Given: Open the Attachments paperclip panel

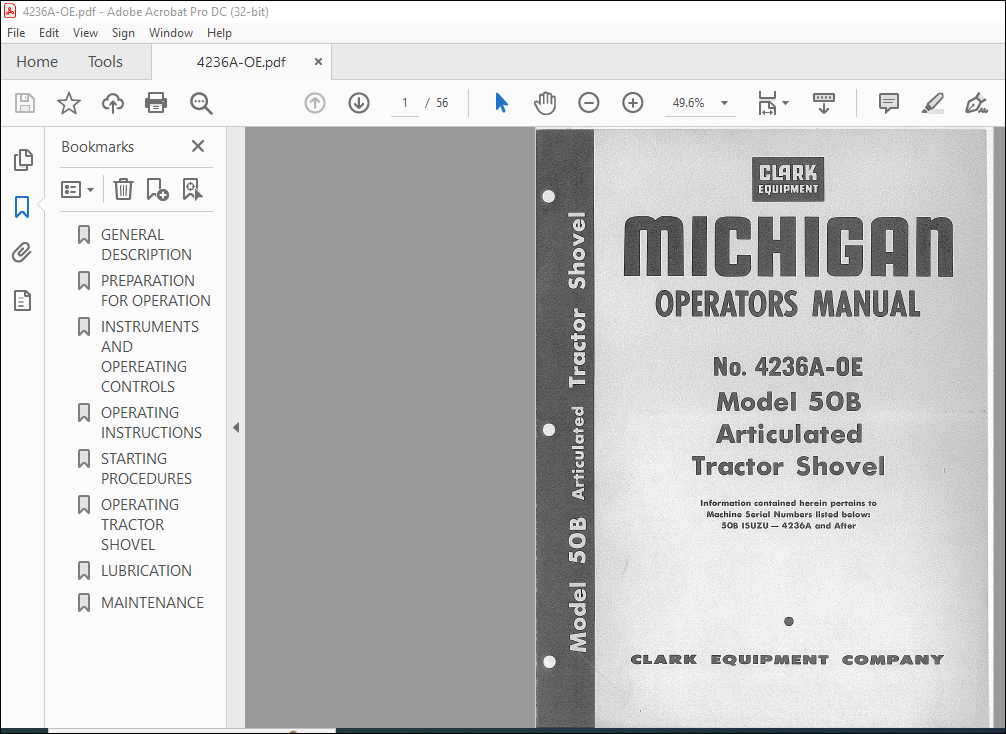Looking at the screenshot, I should [22, 253].
